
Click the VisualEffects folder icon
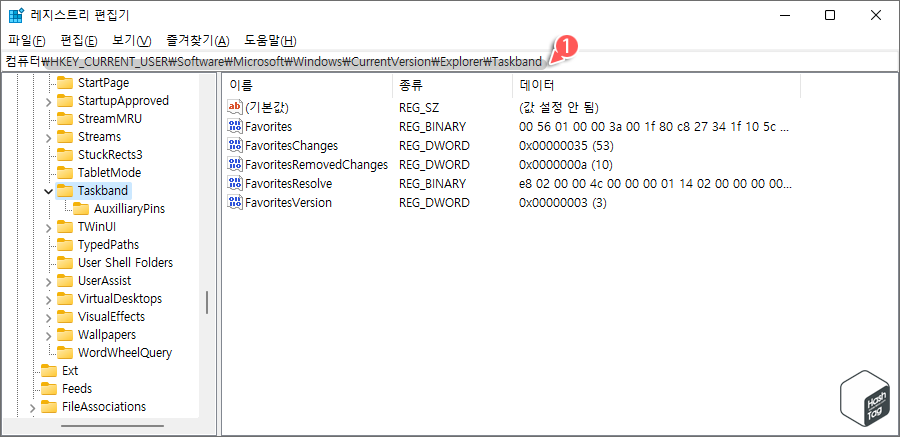tap(65, 316)
